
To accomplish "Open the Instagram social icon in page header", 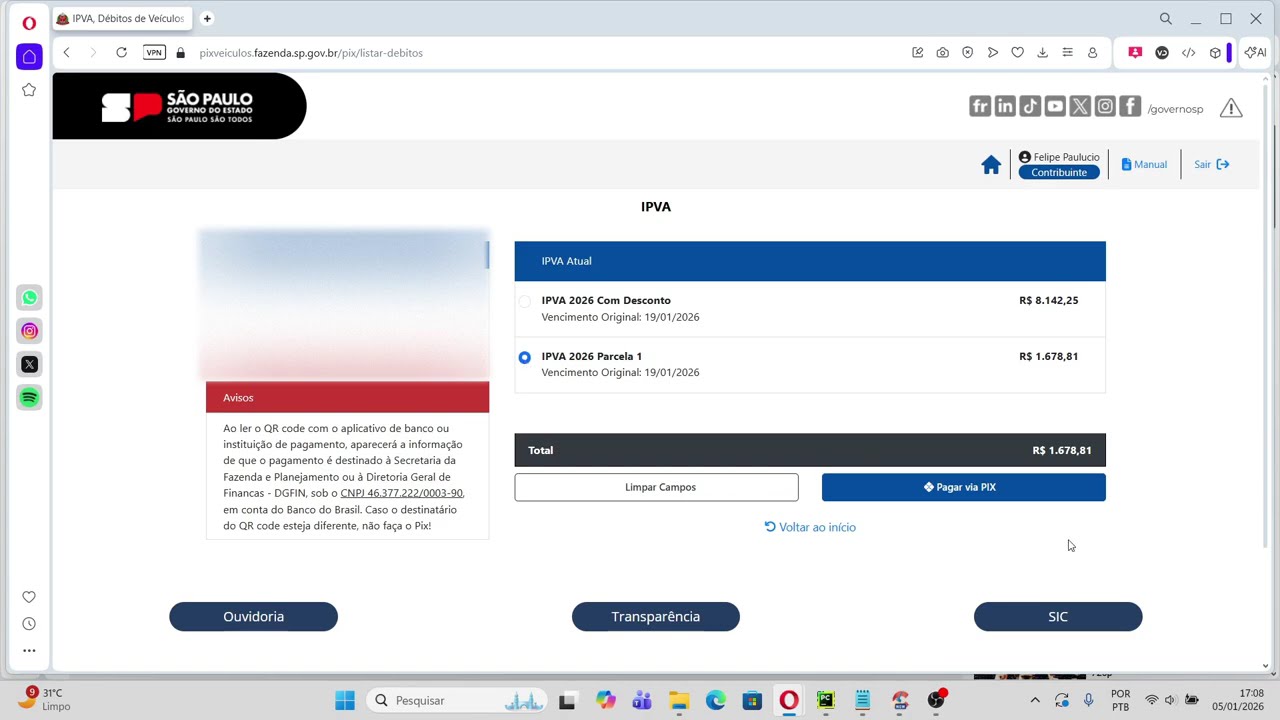I will point(1105,107).
